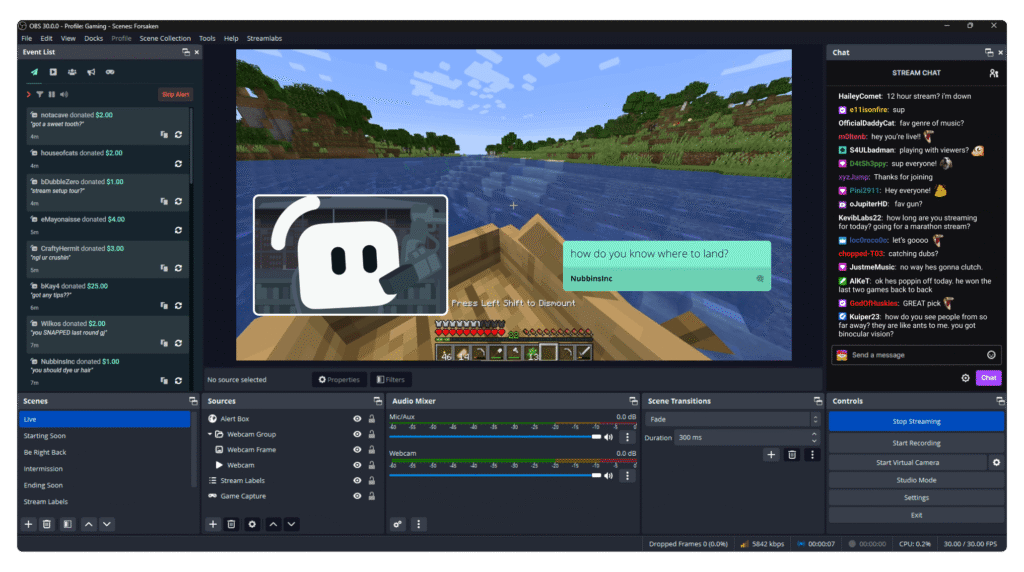The image size is (1024, 572).
Task: Click the purple Chat send button
Action: 989,377
